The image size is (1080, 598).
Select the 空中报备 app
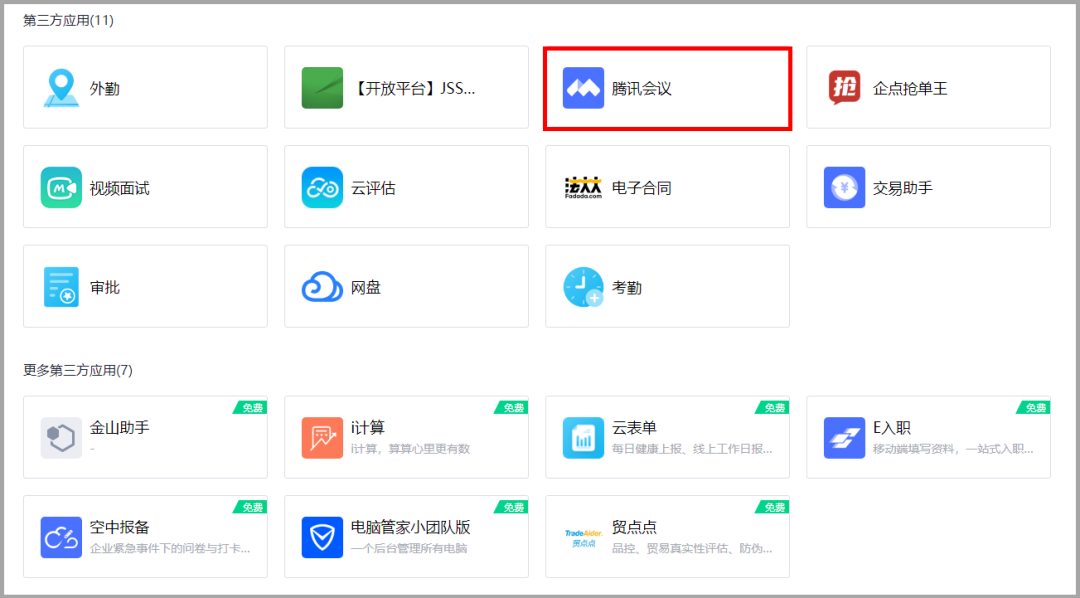click(145, 537)
